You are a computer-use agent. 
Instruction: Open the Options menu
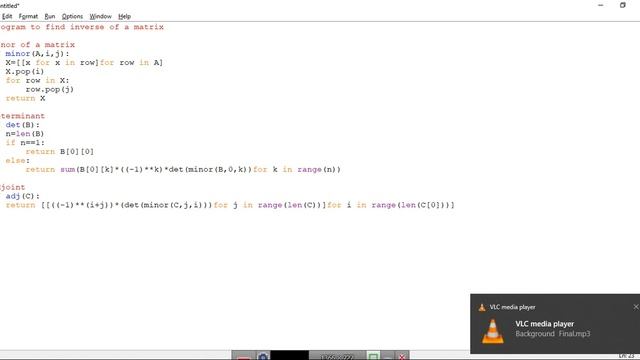72,16
